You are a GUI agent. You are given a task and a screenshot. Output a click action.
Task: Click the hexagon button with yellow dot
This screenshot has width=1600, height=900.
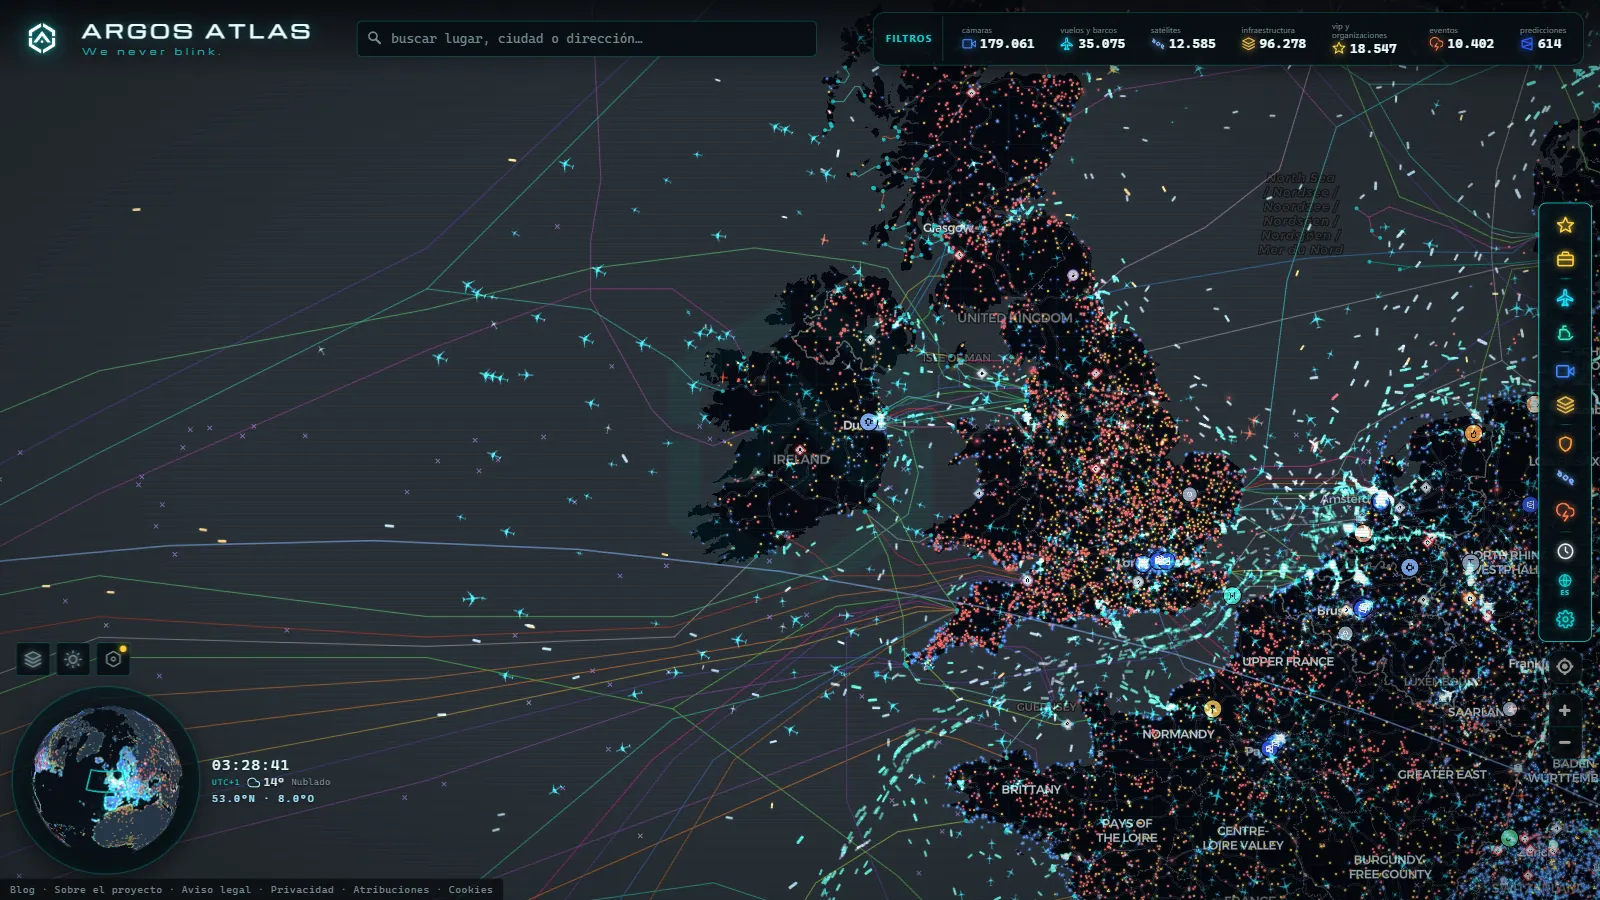coord(113,659)
